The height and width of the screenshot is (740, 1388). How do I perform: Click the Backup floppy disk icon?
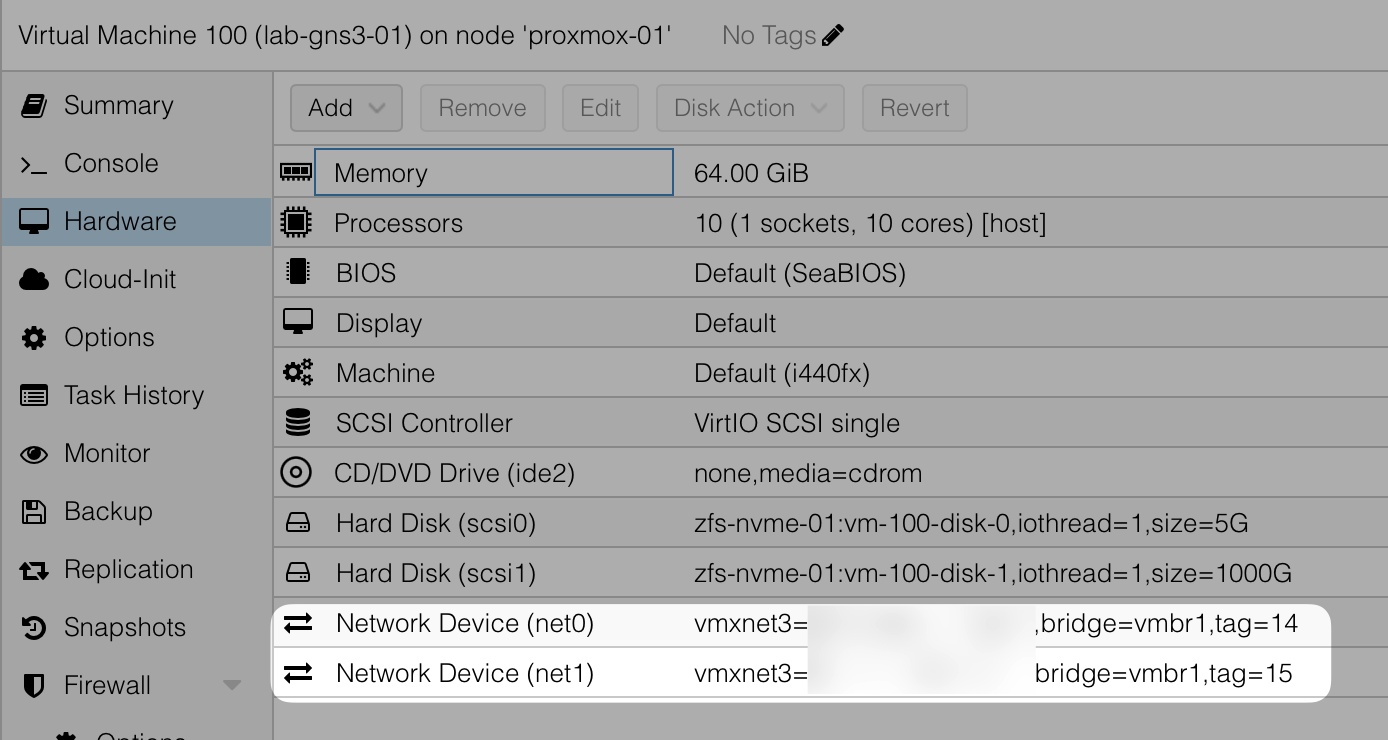click(x=34, y=512)
